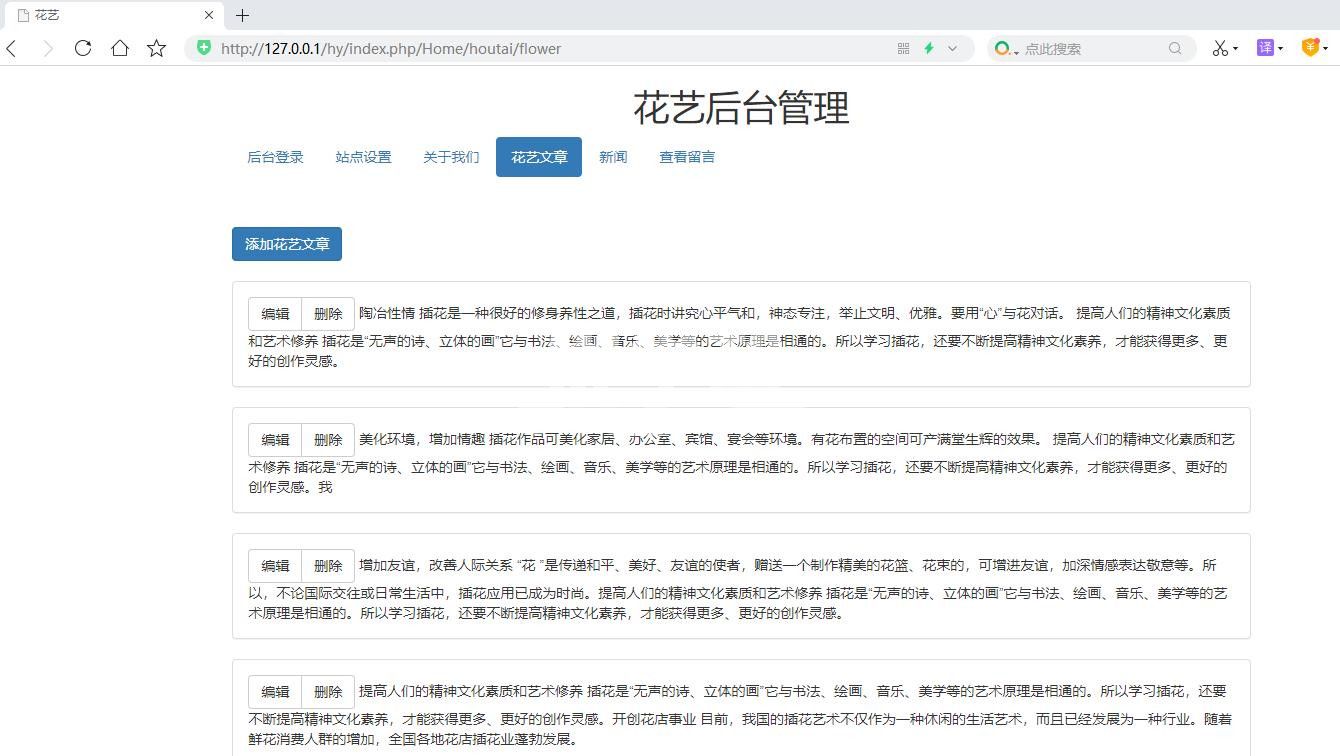This screenshot has width=1340, height=756.
Task: Switch to the 站点设置 nav tab
Action: click(x=363, y=157)
